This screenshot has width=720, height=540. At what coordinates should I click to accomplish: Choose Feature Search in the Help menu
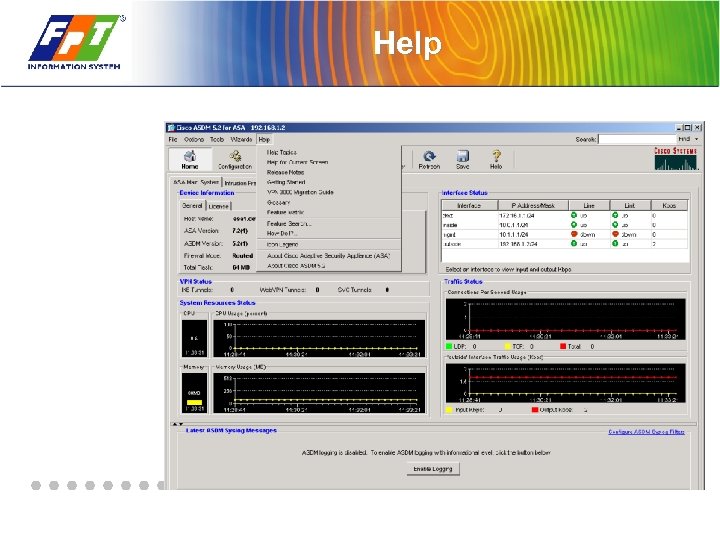tap(289, 224)
